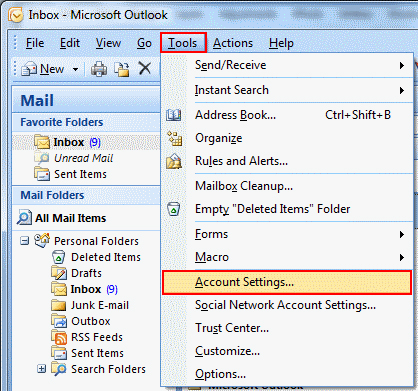
Task: Click the Organize icon in Tools menu
Action: point(175,138)
